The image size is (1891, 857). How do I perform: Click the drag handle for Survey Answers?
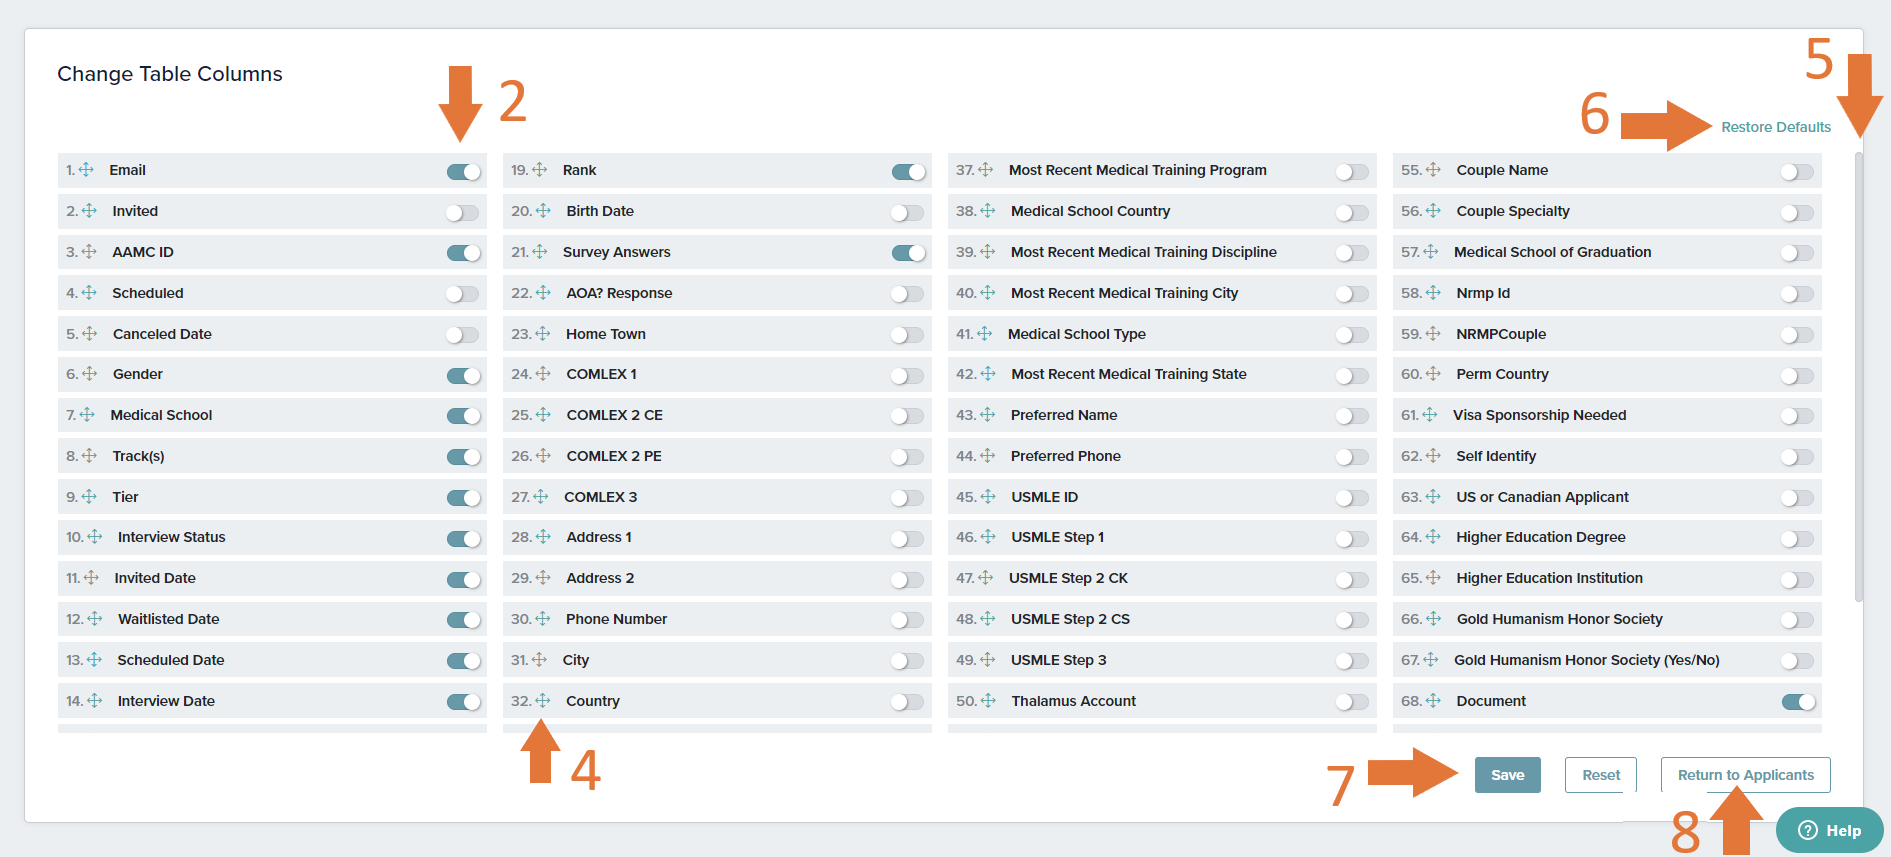[540, 252]
